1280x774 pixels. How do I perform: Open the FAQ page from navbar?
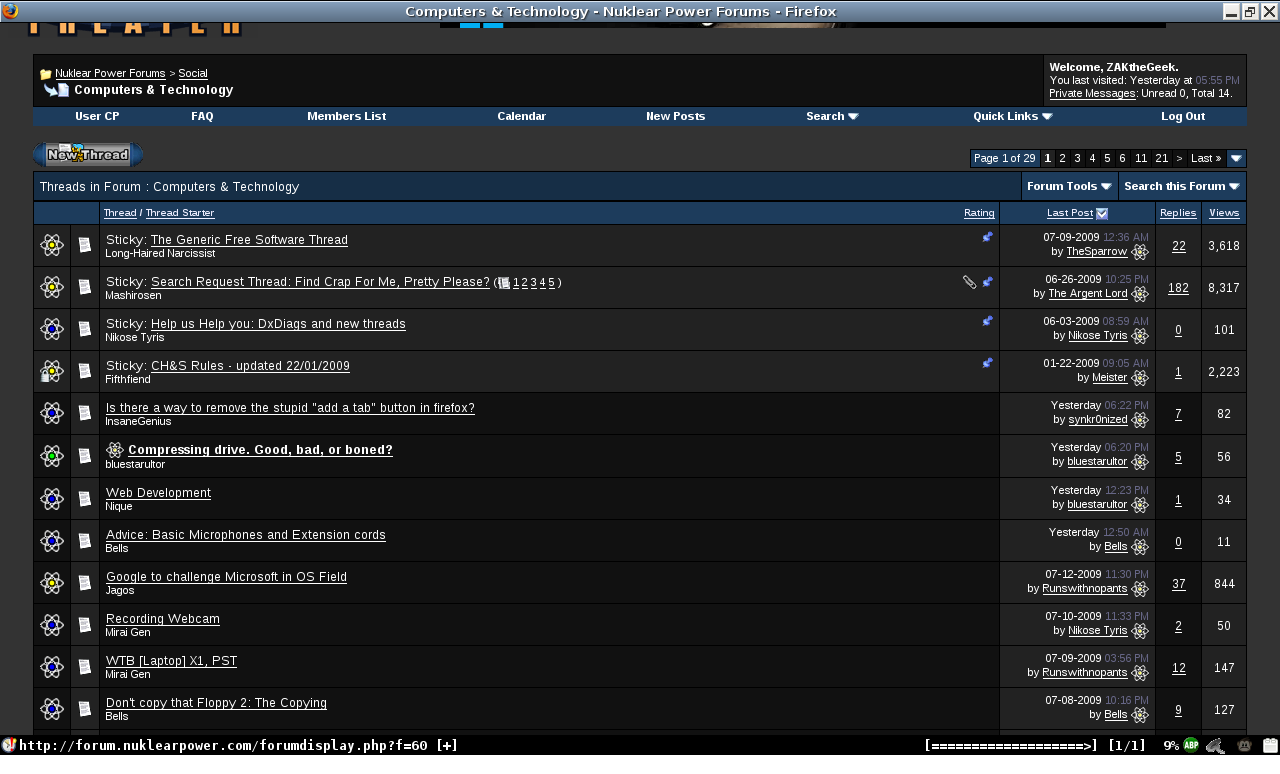click(x=202, y=116)
